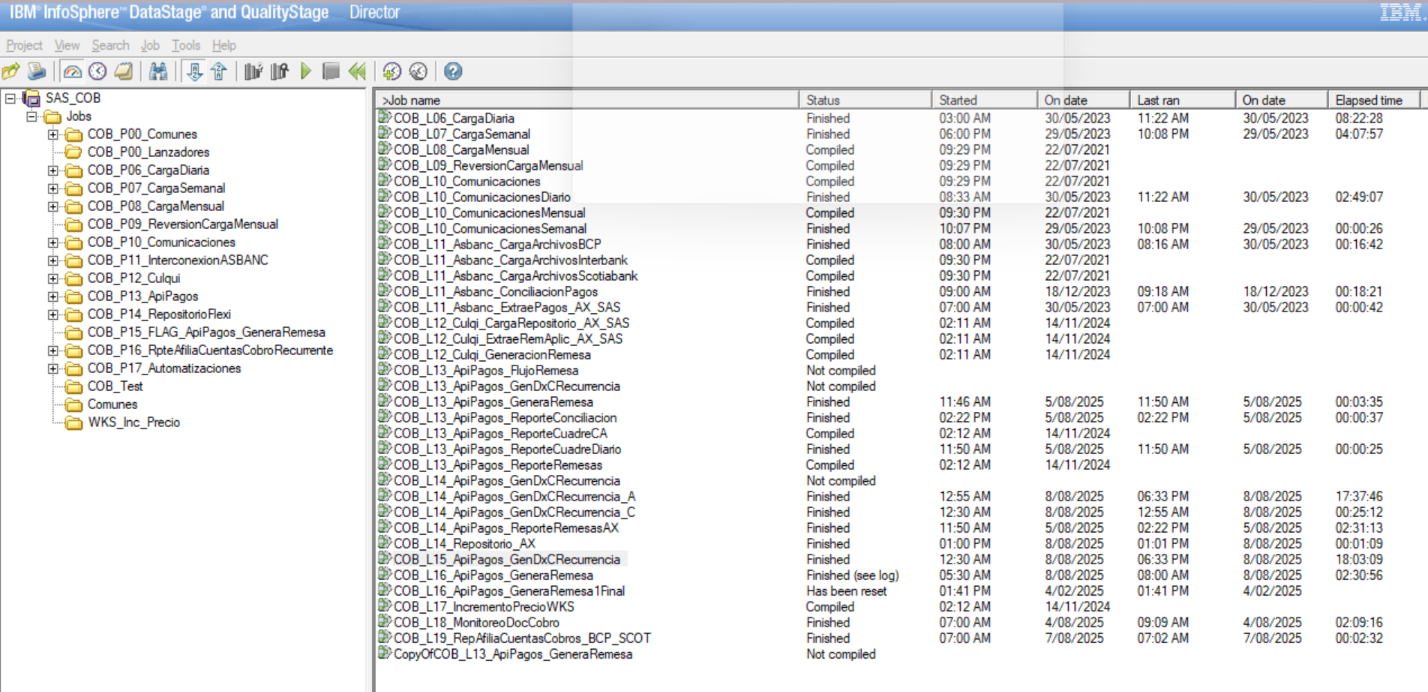Click the Print toolbar icon

[x=37, y=71]
